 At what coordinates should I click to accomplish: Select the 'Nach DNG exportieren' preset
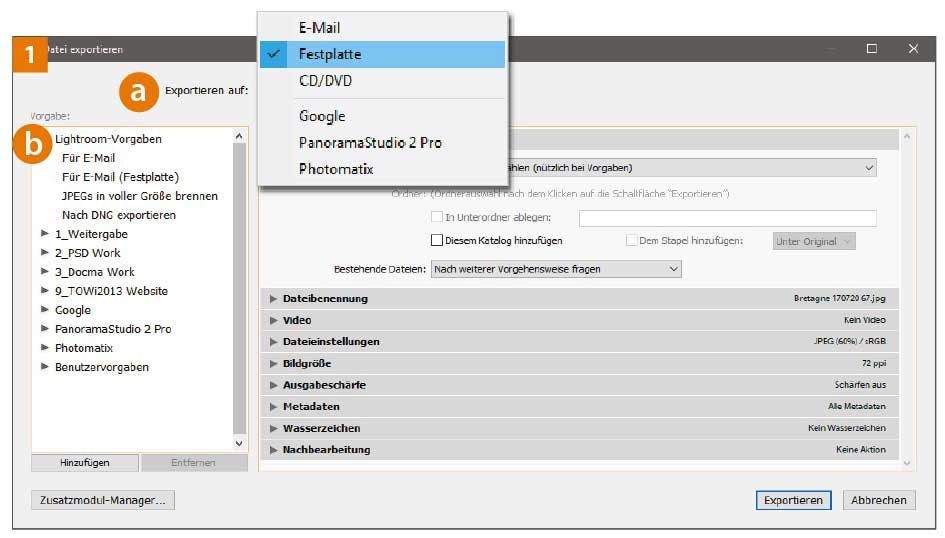point(118,215)
